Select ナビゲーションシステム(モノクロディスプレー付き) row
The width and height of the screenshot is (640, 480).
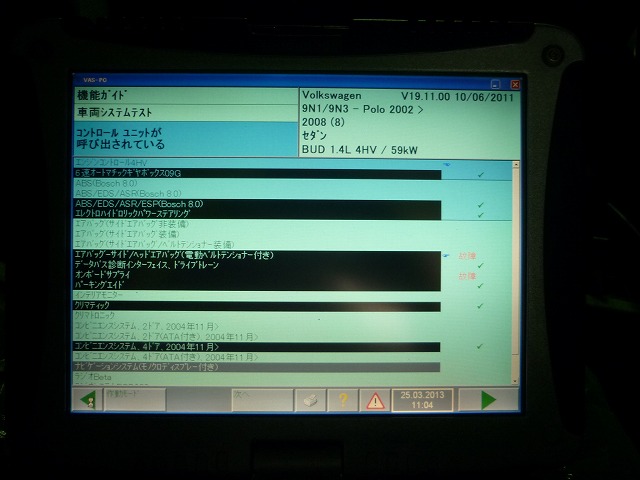point(257,367)
